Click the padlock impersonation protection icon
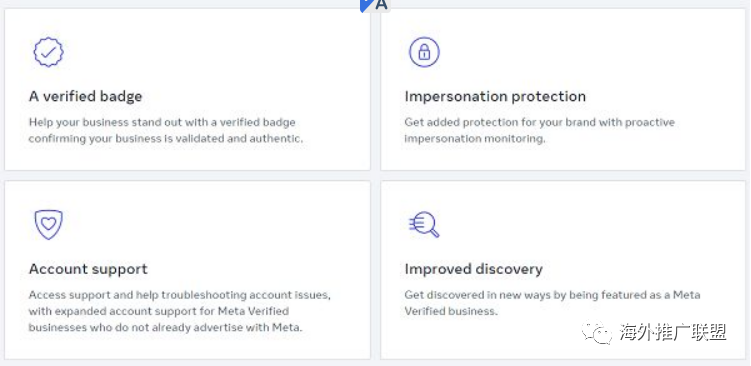Viewport: 751px width, 366px height. 424,52
